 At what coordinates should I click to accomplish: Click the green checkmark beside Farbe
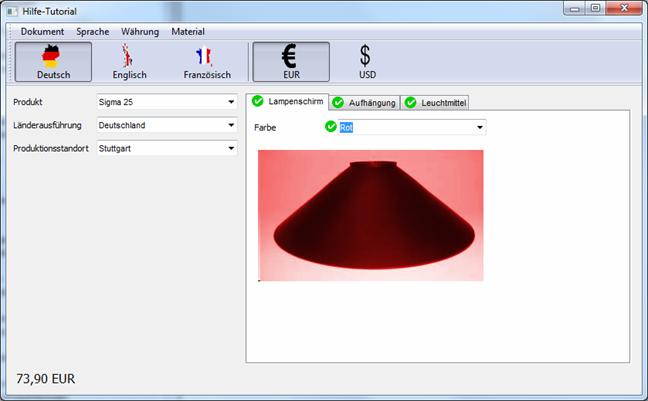pos(331,127)
